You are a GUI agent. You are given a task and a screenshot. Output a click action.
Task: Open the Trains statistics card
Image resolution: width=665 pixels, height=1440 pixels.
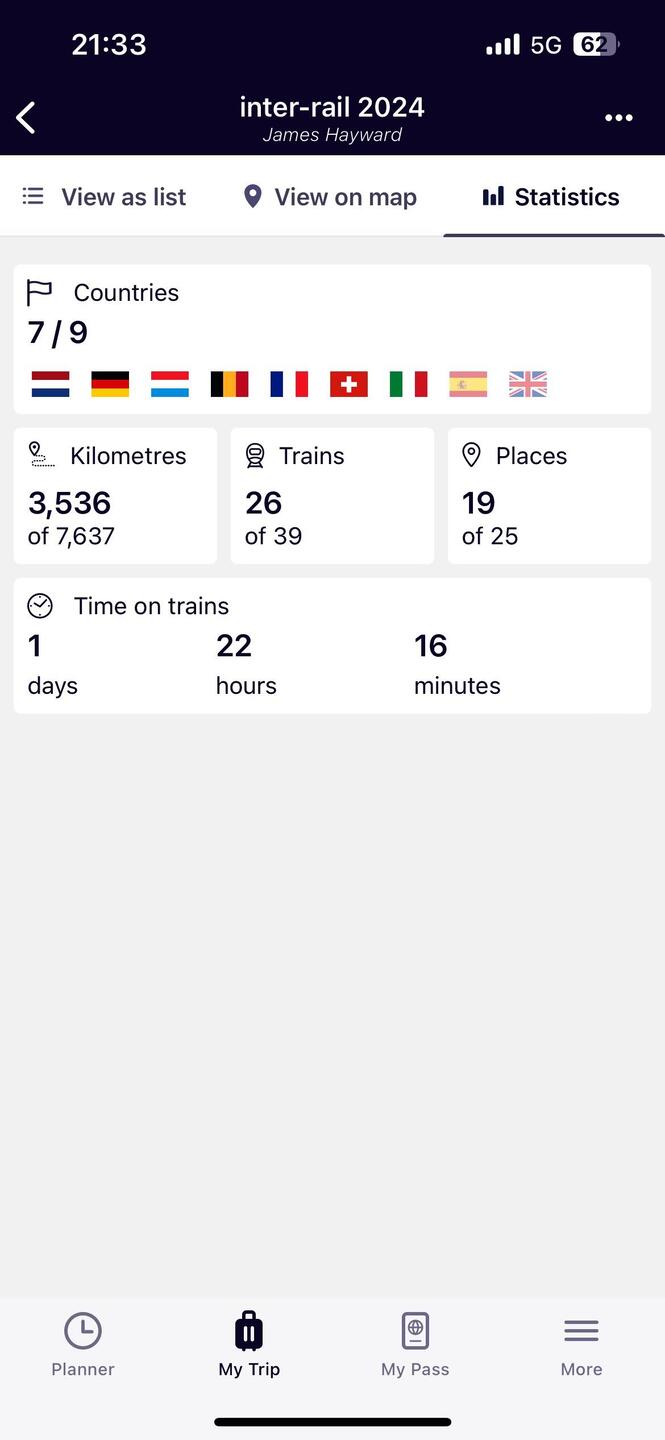click(332, 496)
